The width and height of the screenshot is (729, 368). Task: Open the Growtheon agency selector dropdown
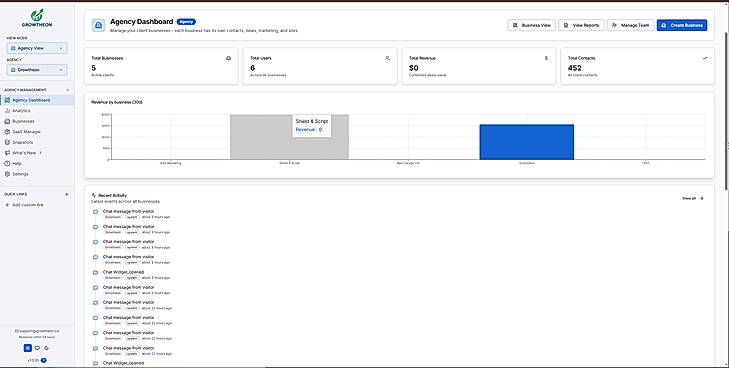coord(37,70)
